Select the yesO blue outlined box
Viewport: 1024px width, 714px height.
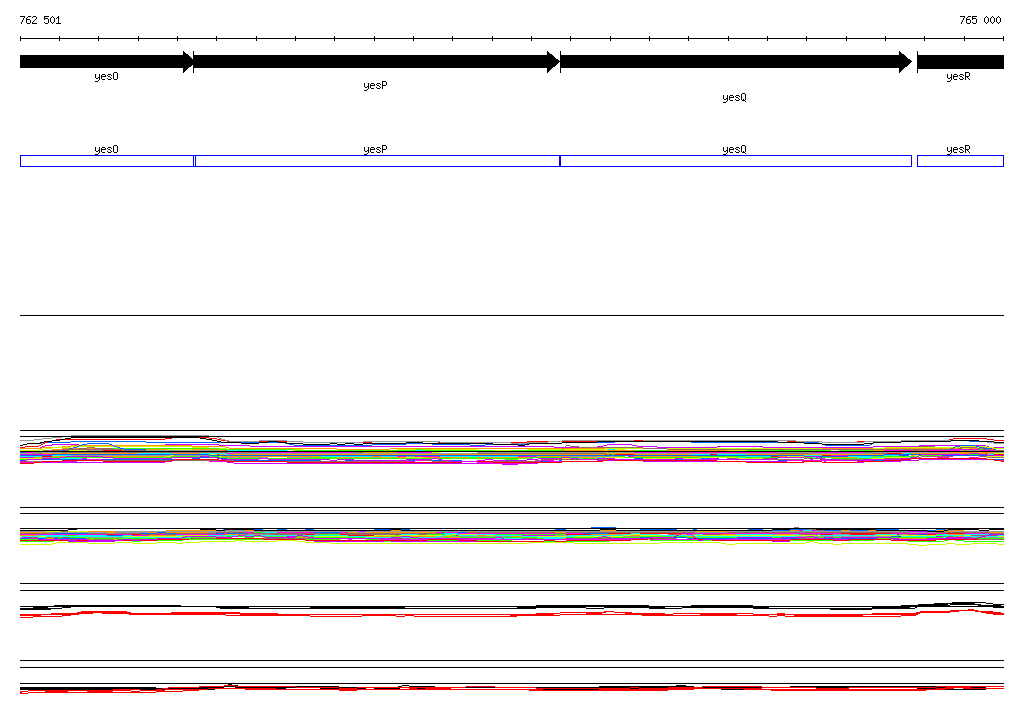(107, 161)
